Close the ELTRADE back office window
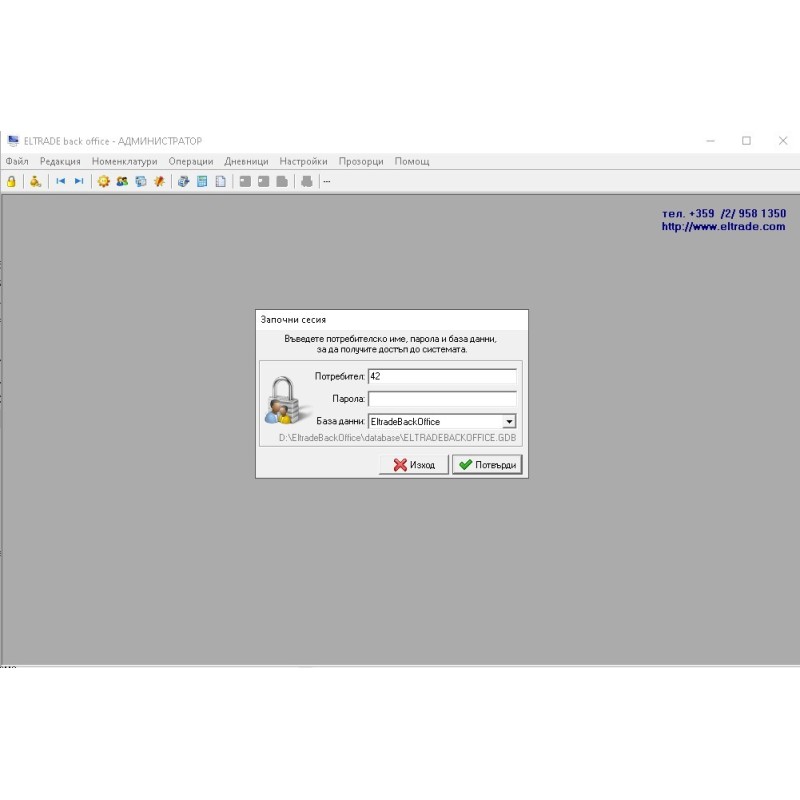Image resolution: width=800 pixels, height=800 pixels. (x=783, y=141)
